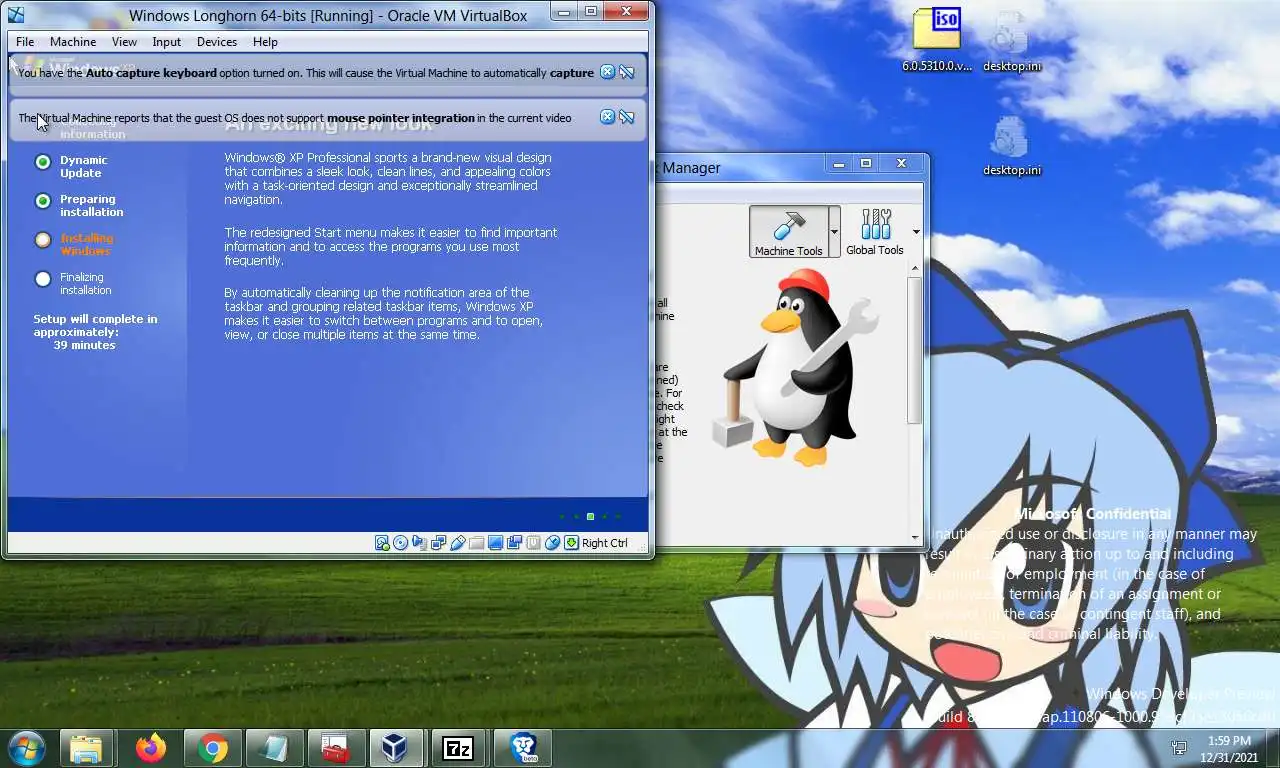1280x768 pixels.
Task: Dismiss the mouse pointer integration notification
Action: click(607, 117)
